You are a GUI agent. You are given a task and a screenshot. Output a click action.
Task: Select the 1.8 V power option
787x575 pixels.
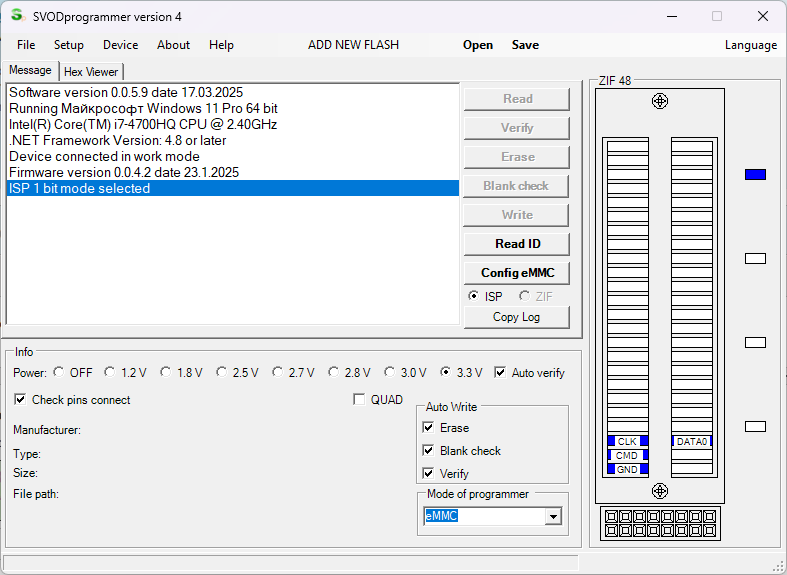tap(166, 372)
